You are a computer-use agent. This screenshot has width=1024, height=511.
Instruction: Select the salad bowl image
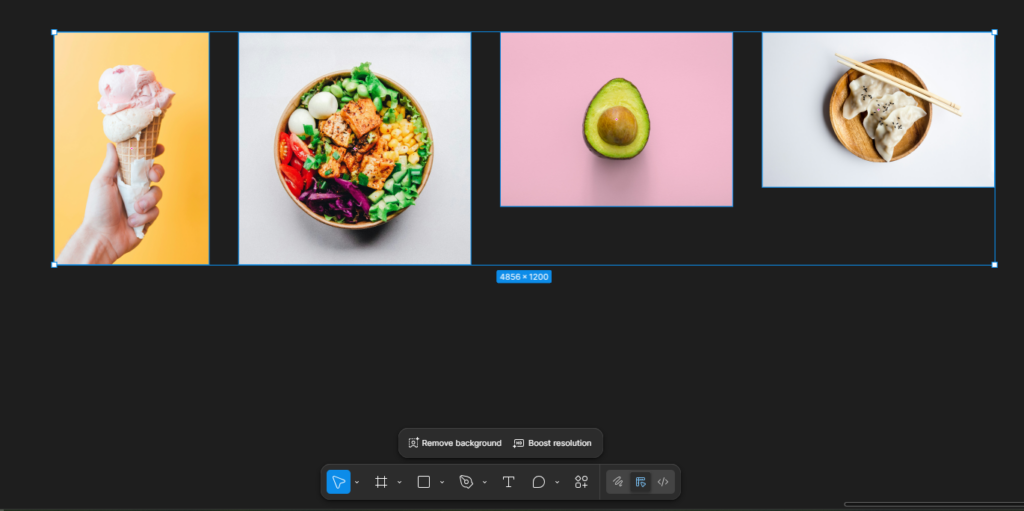355,148
